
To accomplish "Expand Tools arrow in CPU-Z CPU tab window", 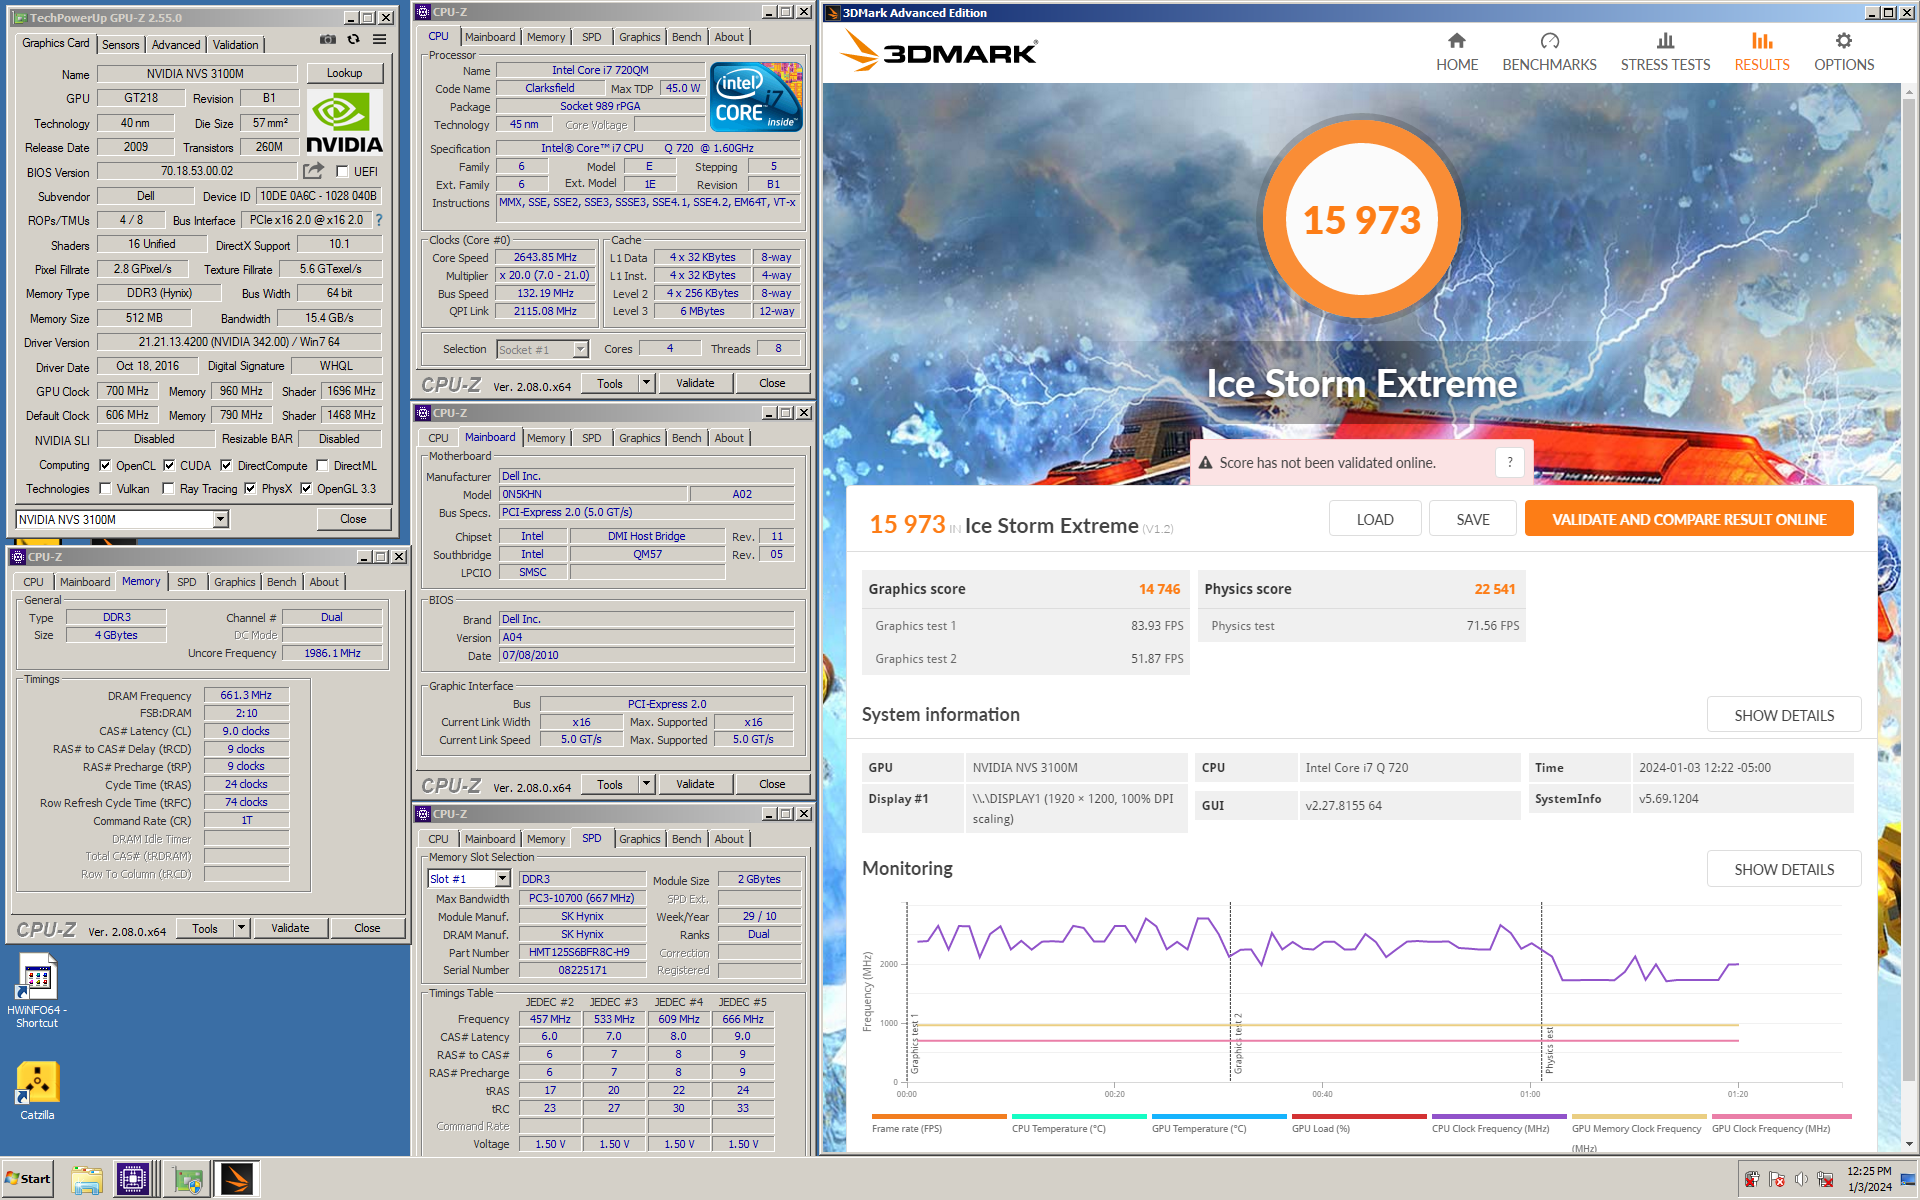I will tap(647, 383).
